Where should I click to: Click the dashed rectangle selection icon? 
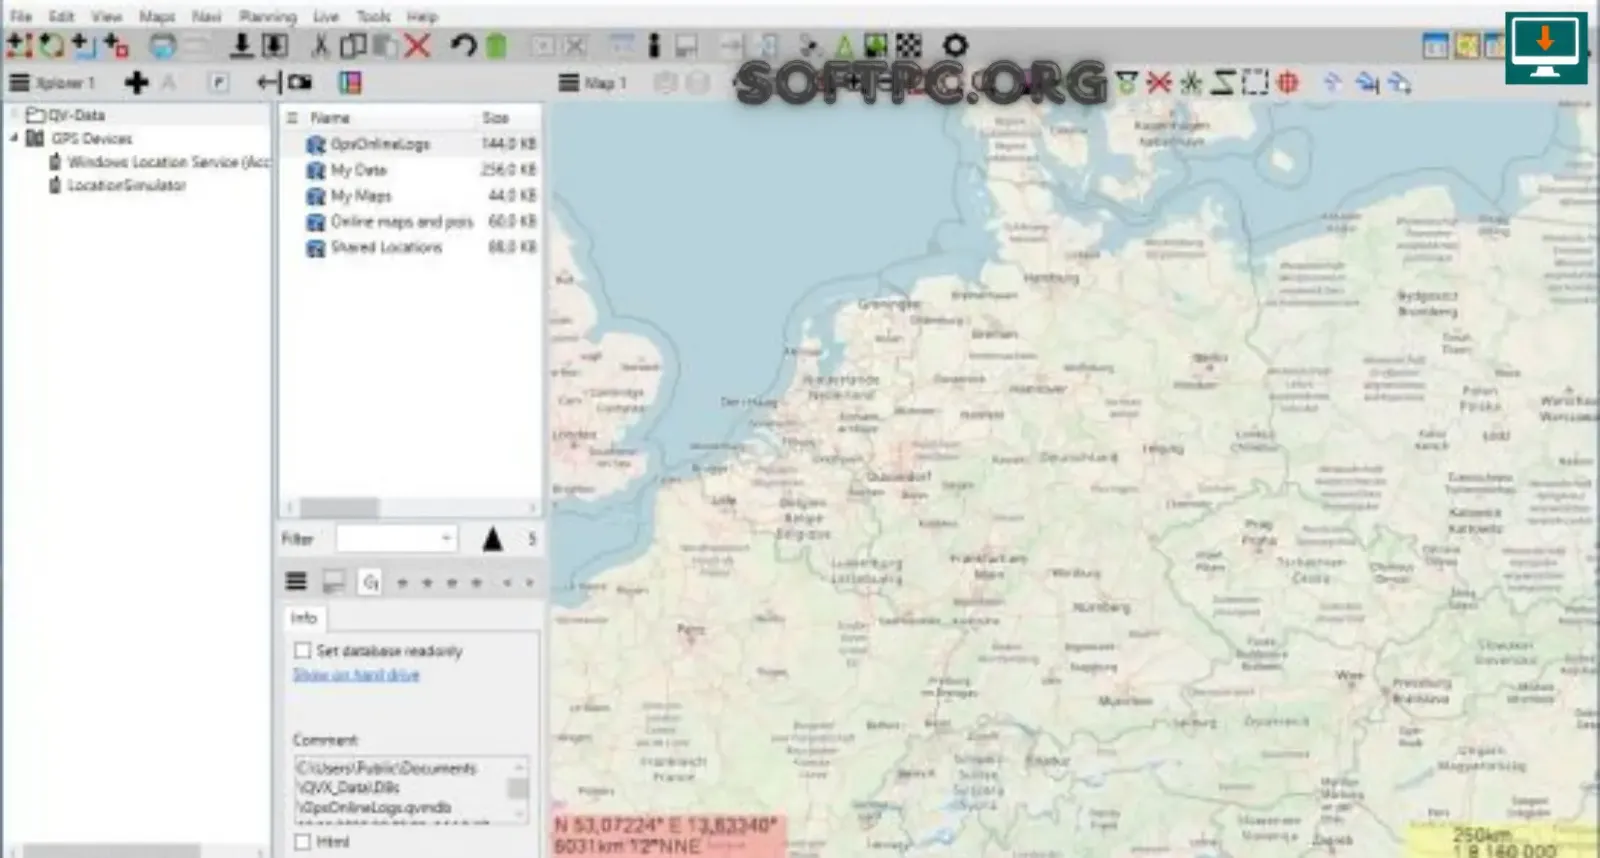(x=1255, y=82)
